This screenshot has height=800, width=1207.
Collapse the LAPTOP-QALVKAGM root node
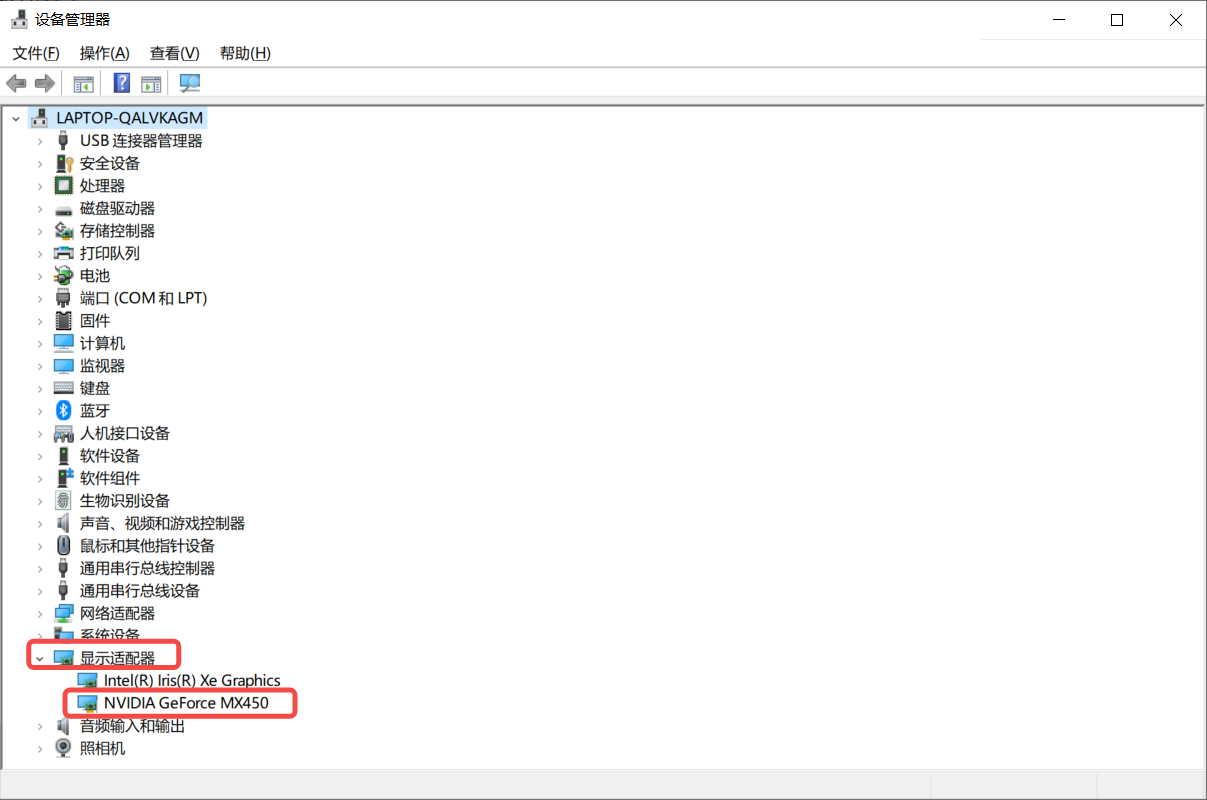click(x=15, y=119)
